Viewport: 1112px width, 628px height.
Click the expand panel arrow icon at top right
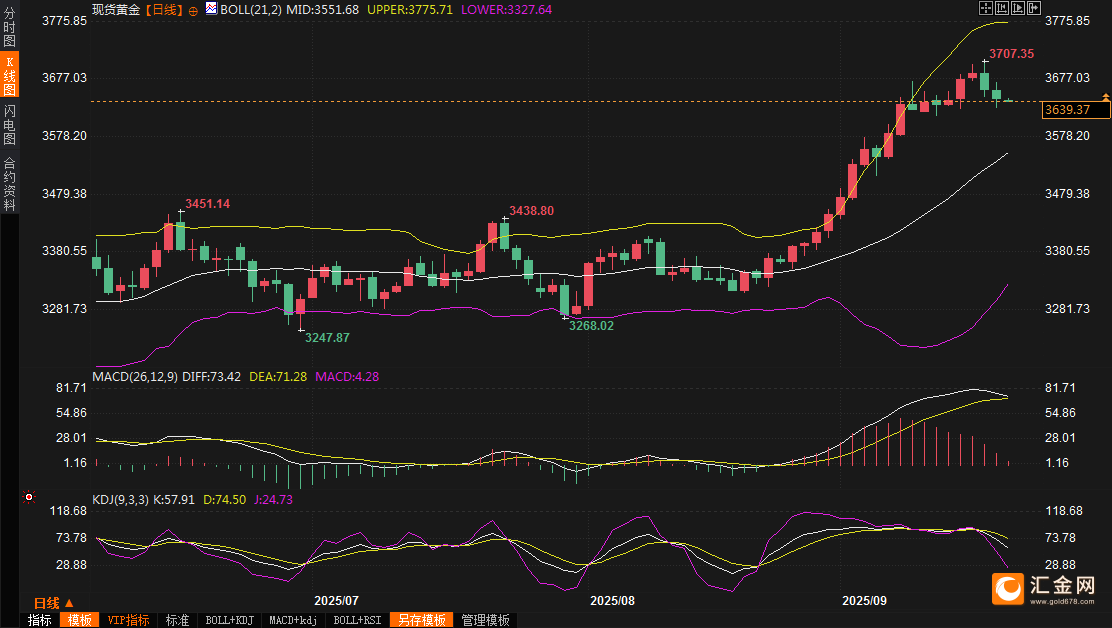pyautogui.click(x=1033, y=8)
